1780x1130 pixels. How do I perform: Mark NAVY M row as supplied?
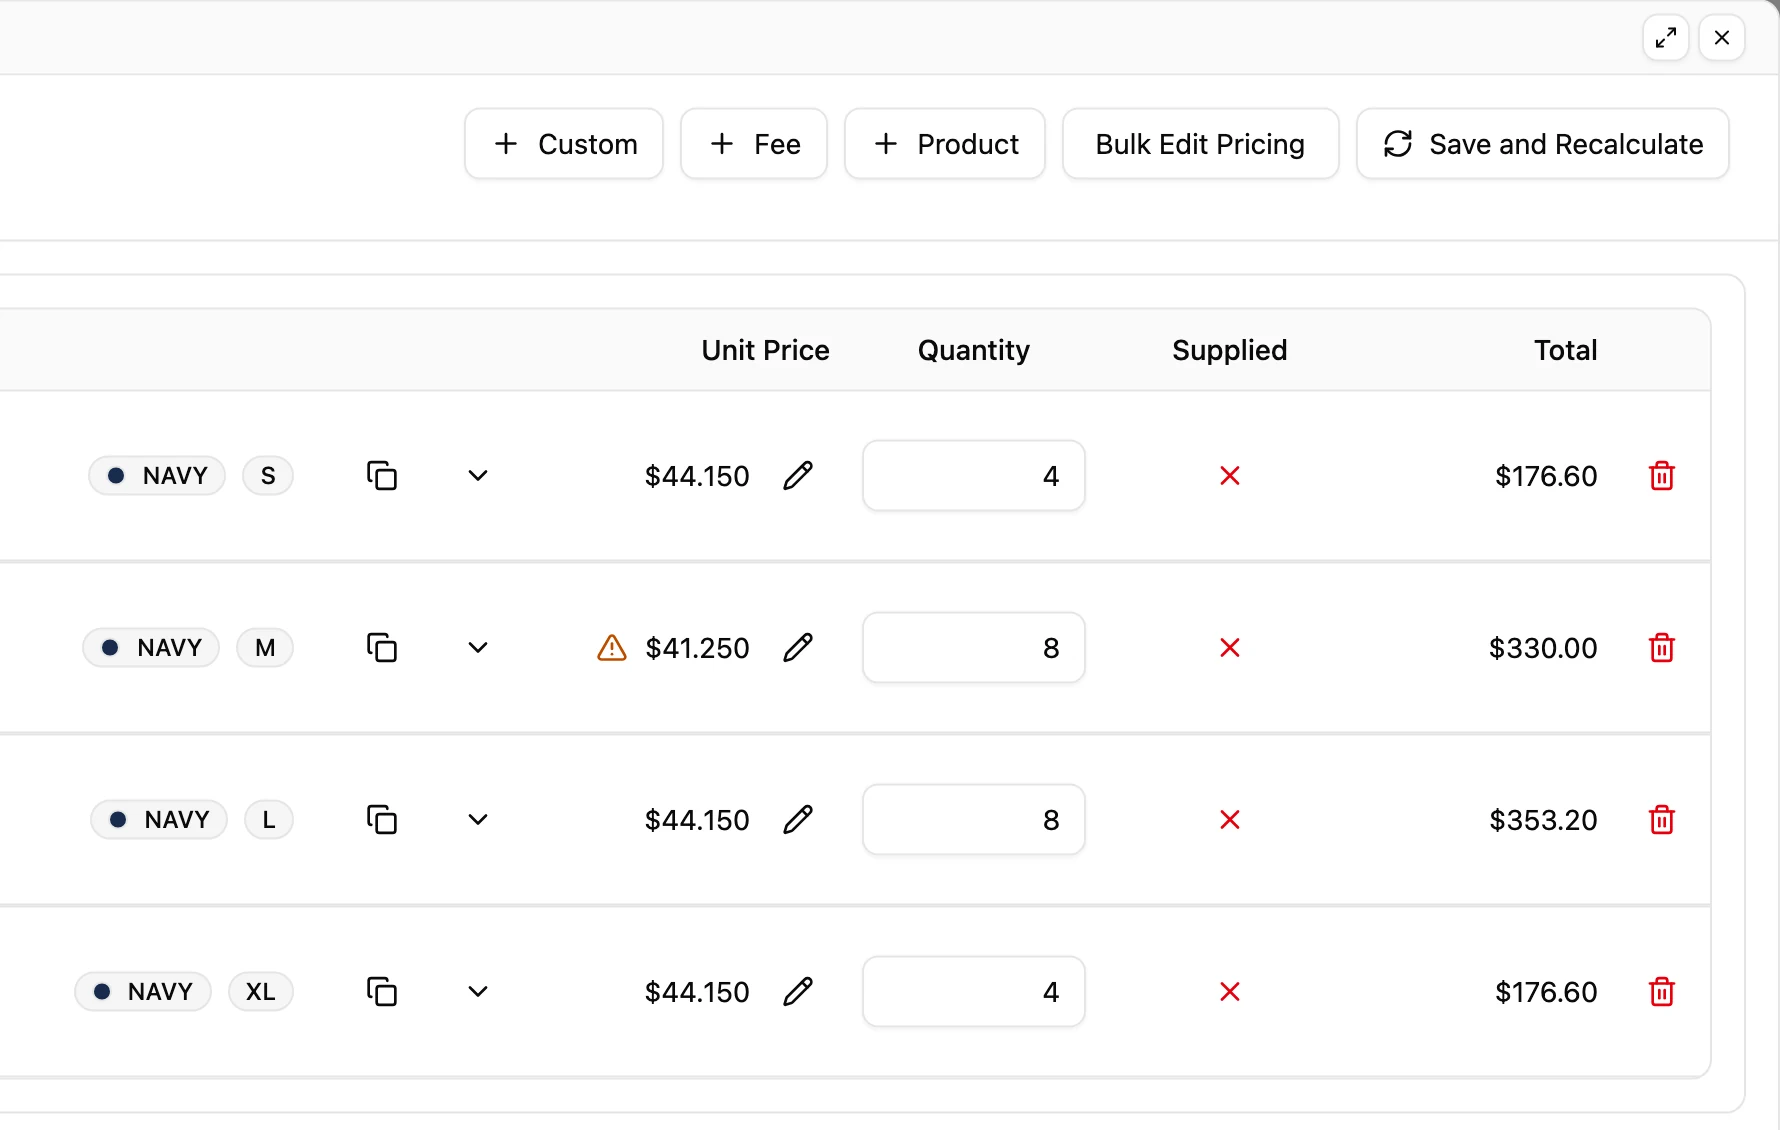pos(1230,648)
